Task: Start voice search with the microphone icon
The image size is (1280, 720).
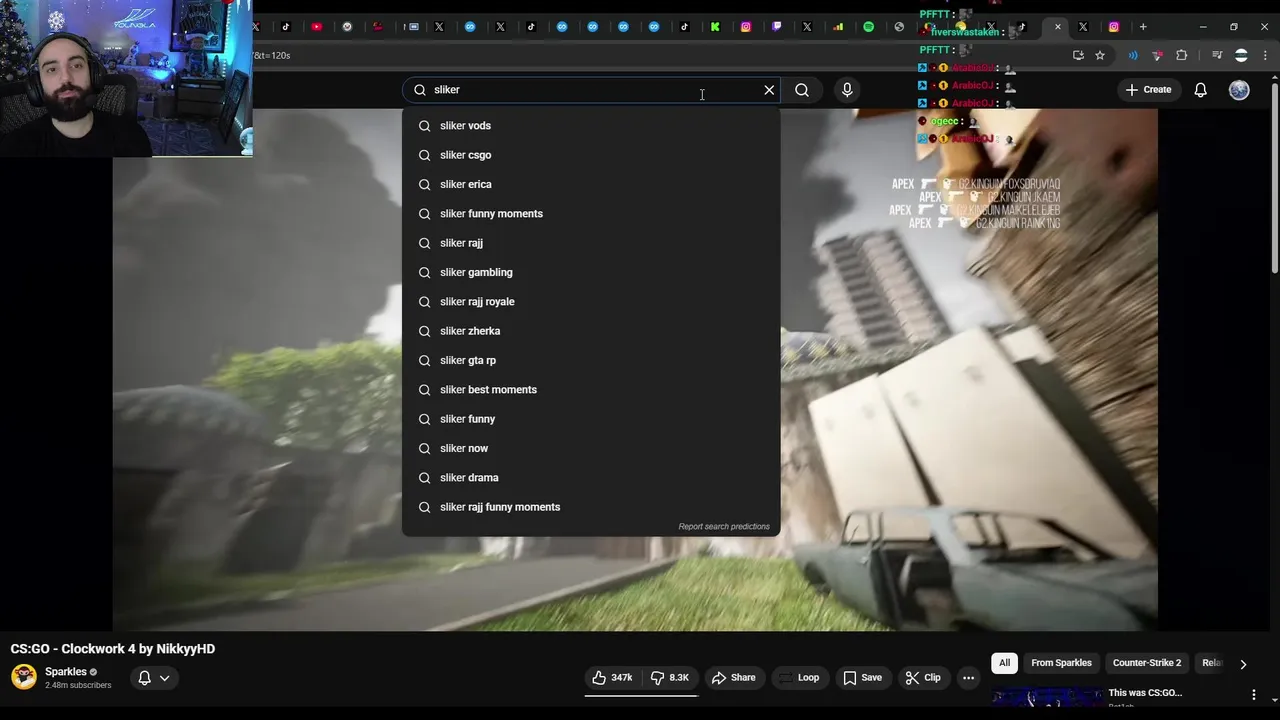Action: click(847, 90)
